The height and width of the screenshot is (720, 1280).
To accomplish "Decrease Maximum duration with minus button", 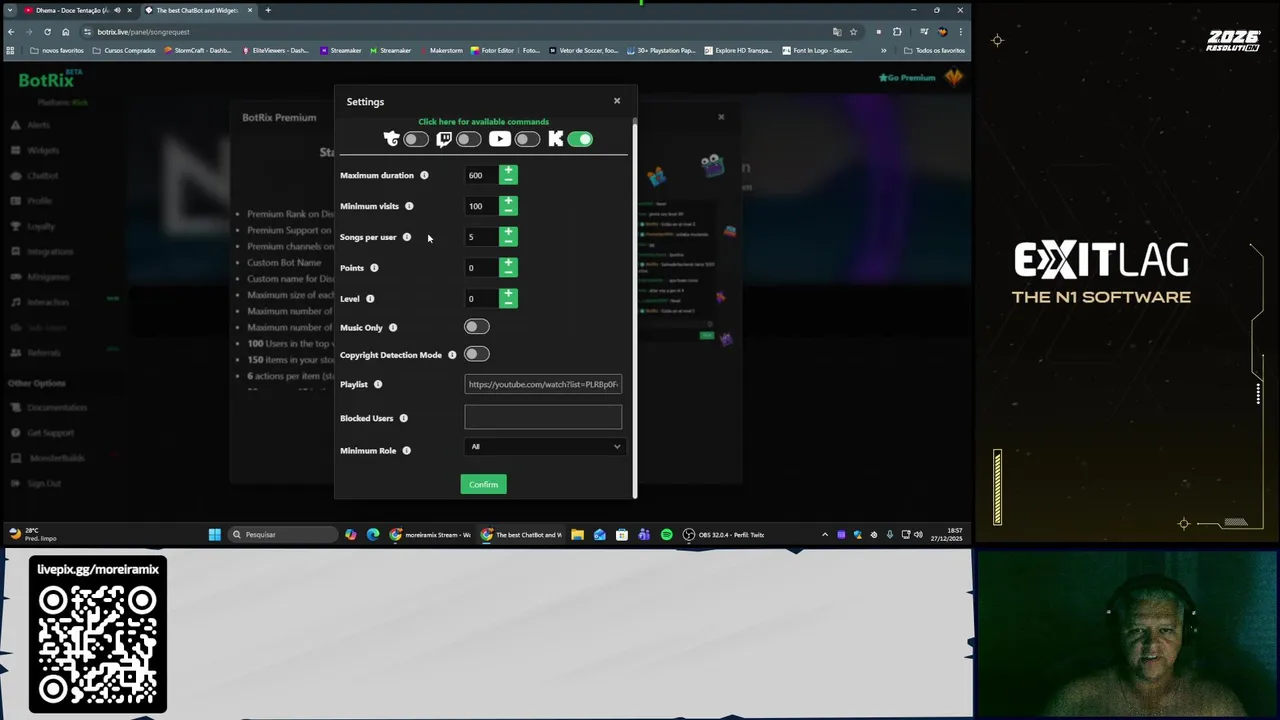I will 508,180.
